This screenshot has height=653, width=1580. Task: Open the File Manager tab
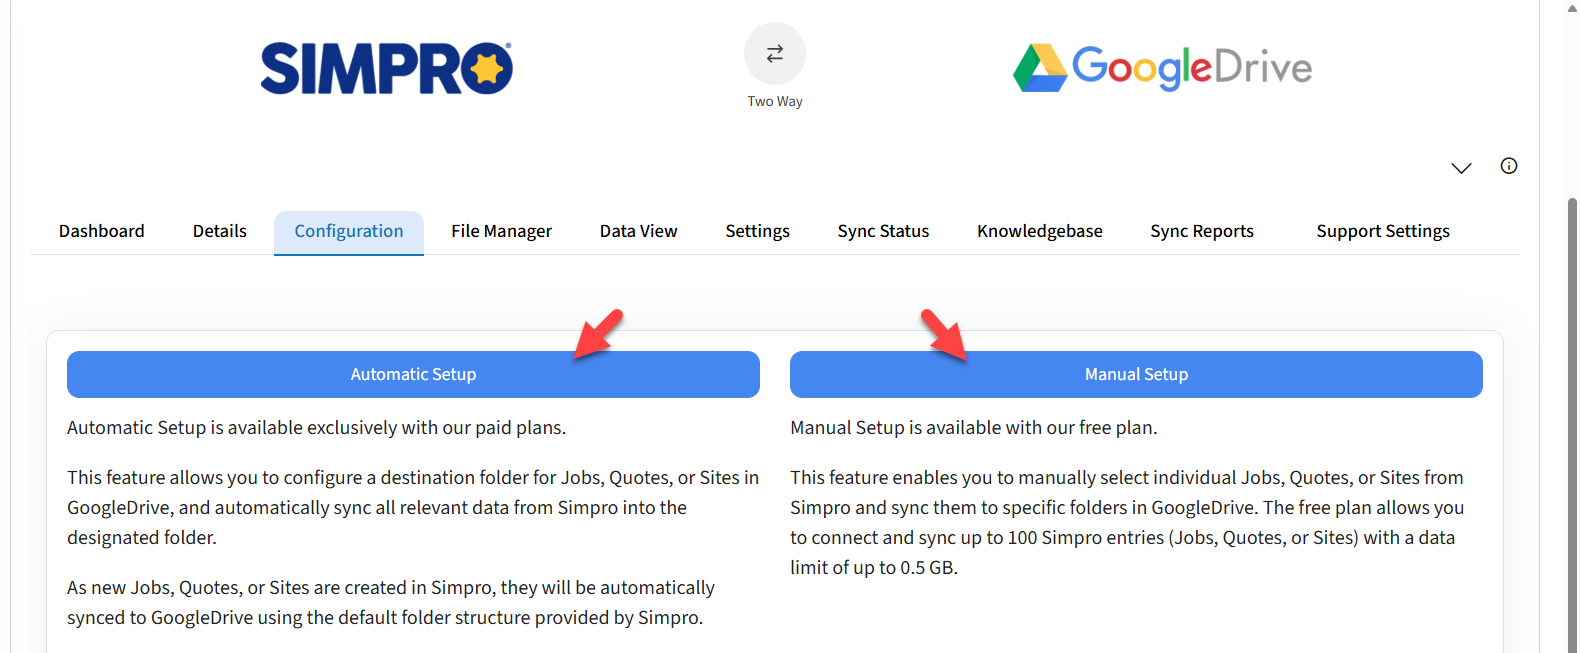(x=501, y=231)
